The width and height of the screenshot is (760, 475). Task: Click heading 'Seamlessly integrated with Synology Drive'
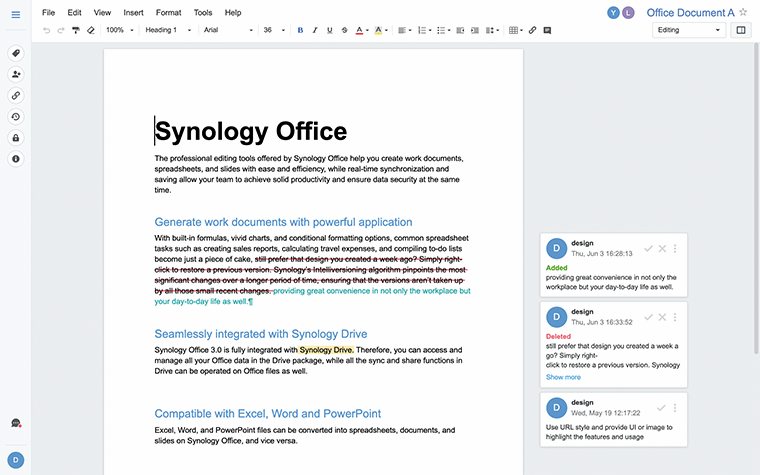coord(261,334)
